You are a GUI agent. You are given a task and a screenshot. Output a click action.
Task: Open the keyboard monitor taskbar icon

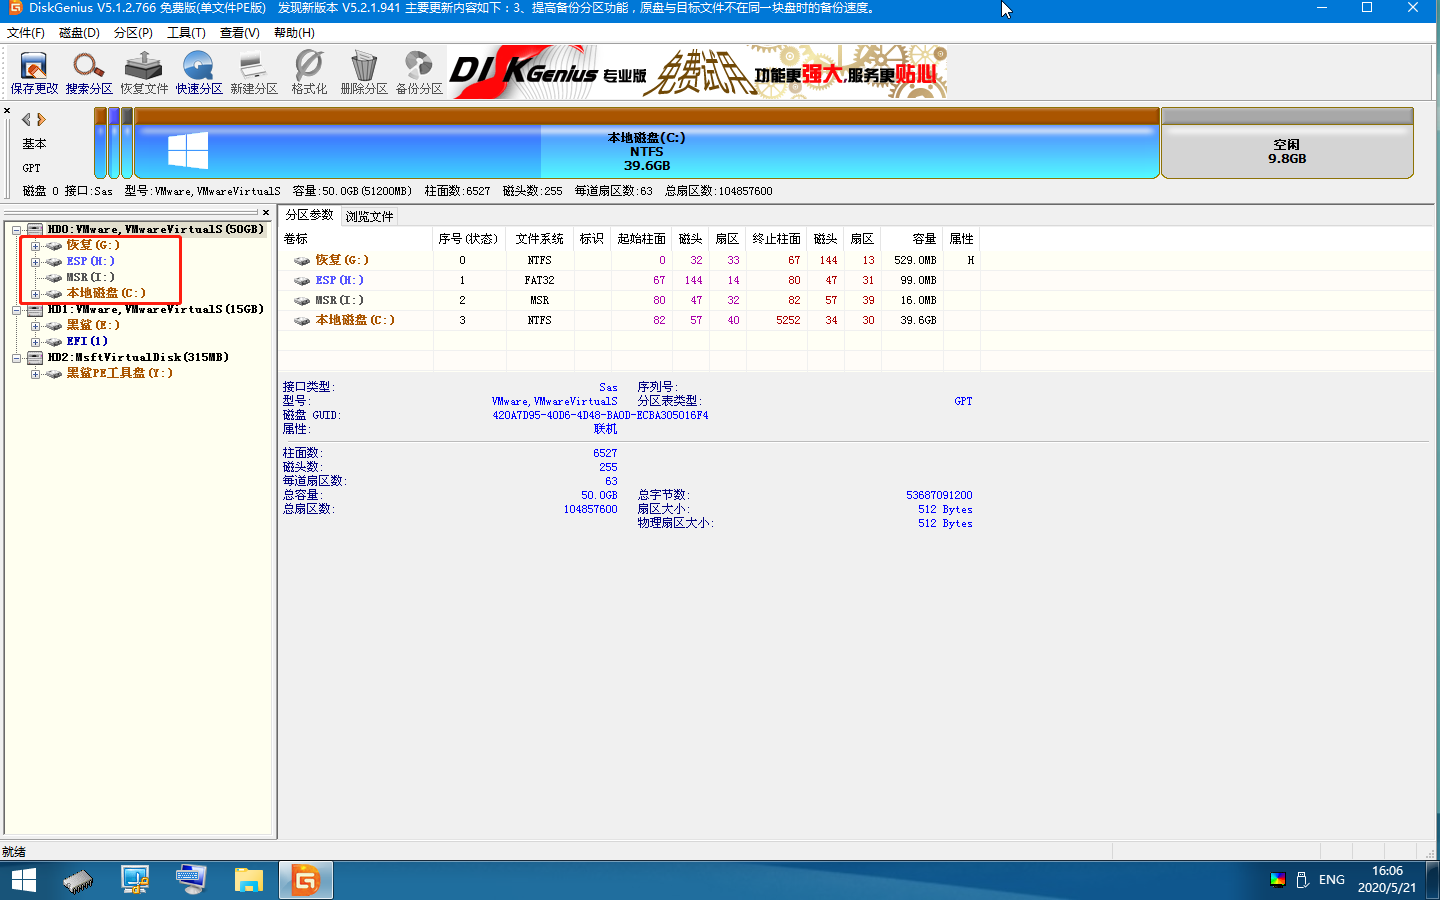pyautogui.click(x=191, y=880)
